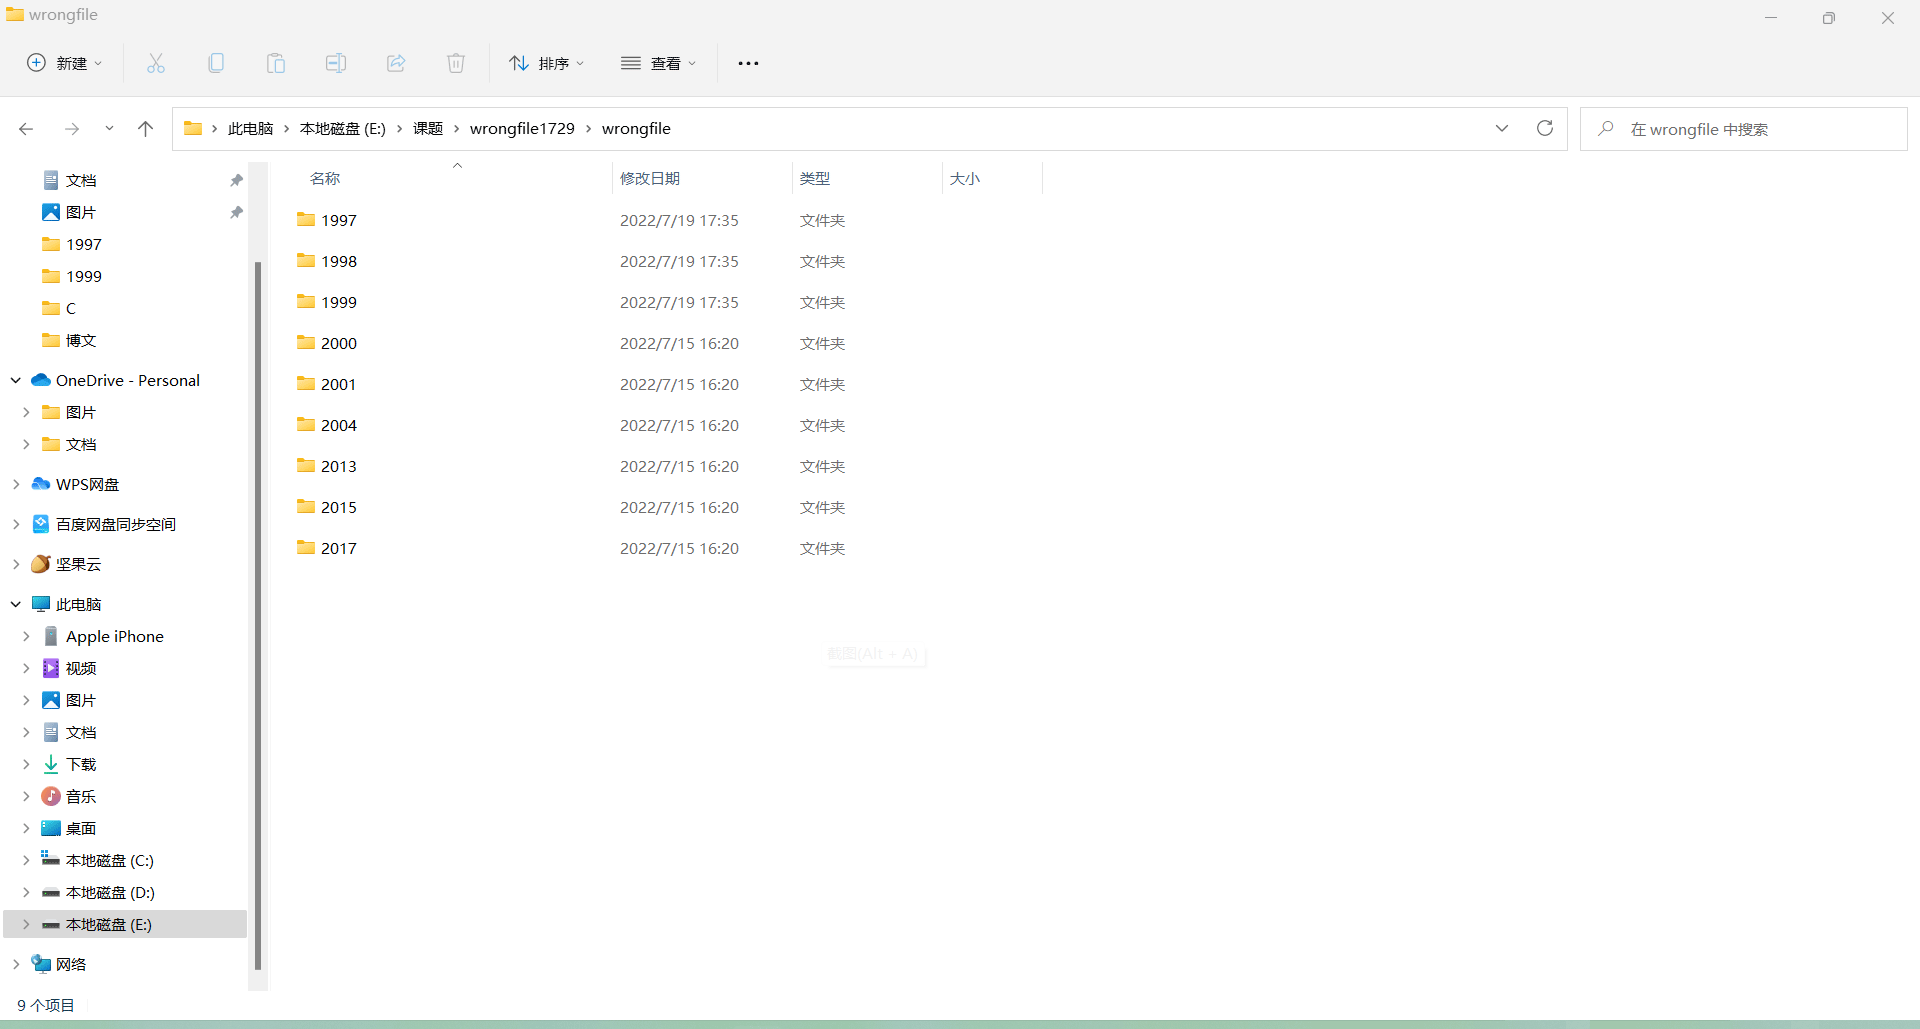Image resolution: width=1920 pixels, height=1029 pixels.
Task: Click wrongfile1729 in address breadcrumb
Action: click(522, 129)
